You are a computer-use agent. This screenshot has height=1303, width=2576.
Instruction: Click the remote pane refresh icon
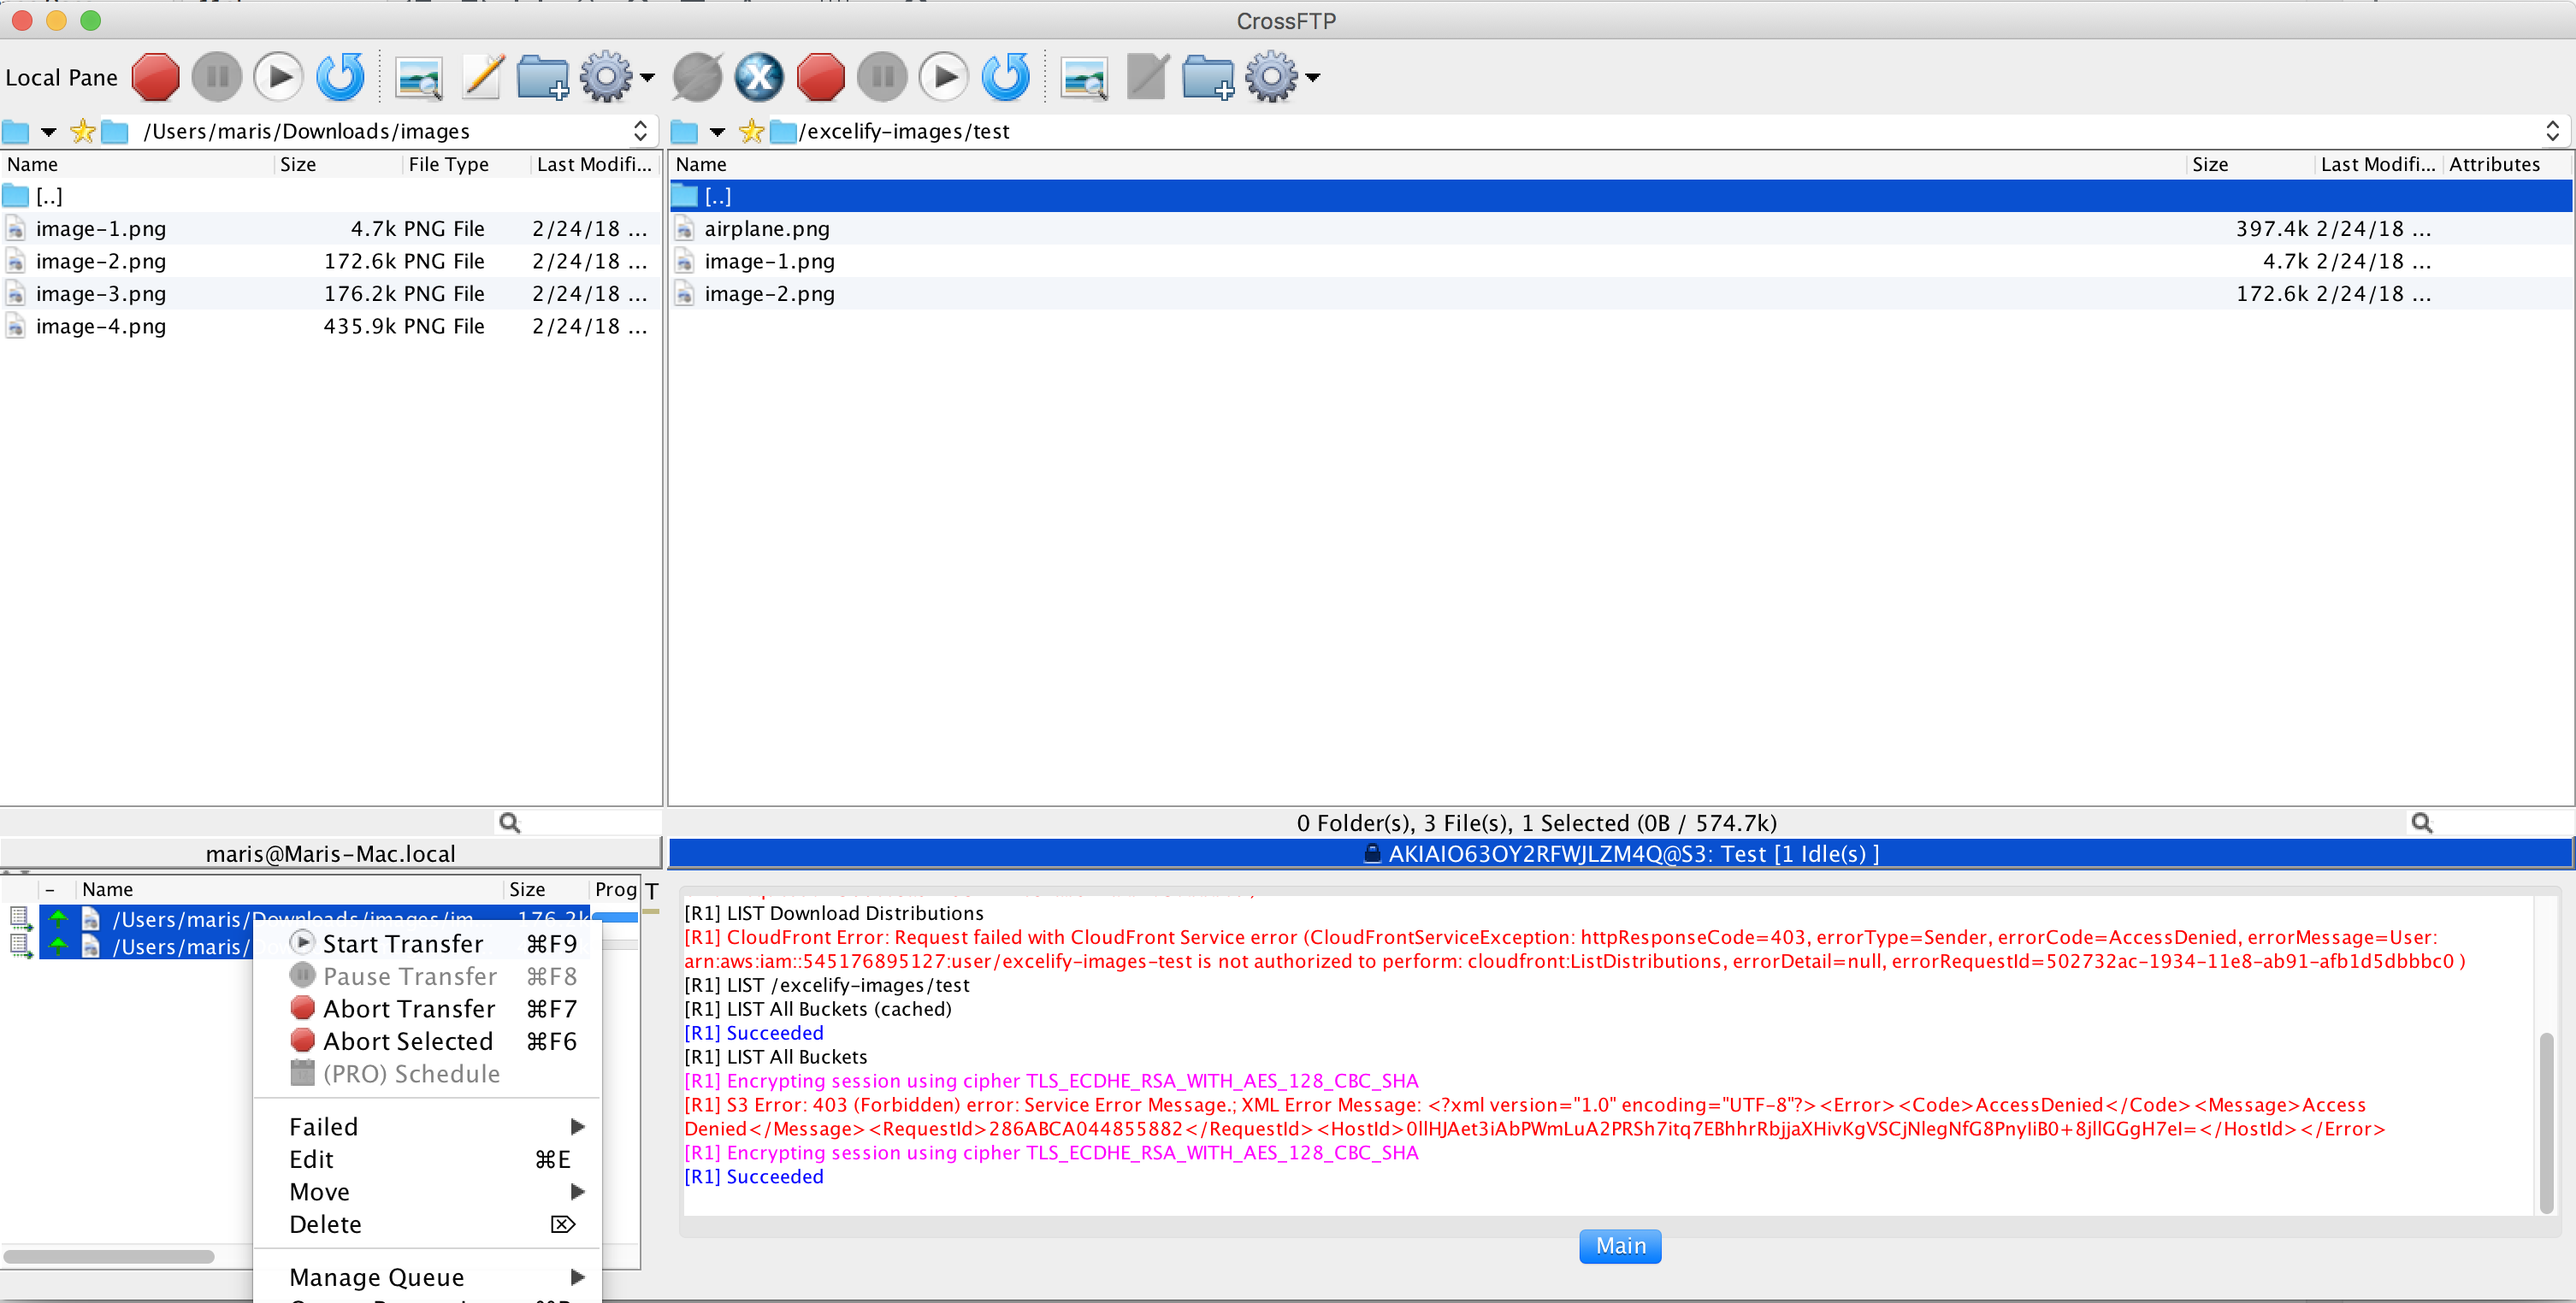[x=1006, y=77]
